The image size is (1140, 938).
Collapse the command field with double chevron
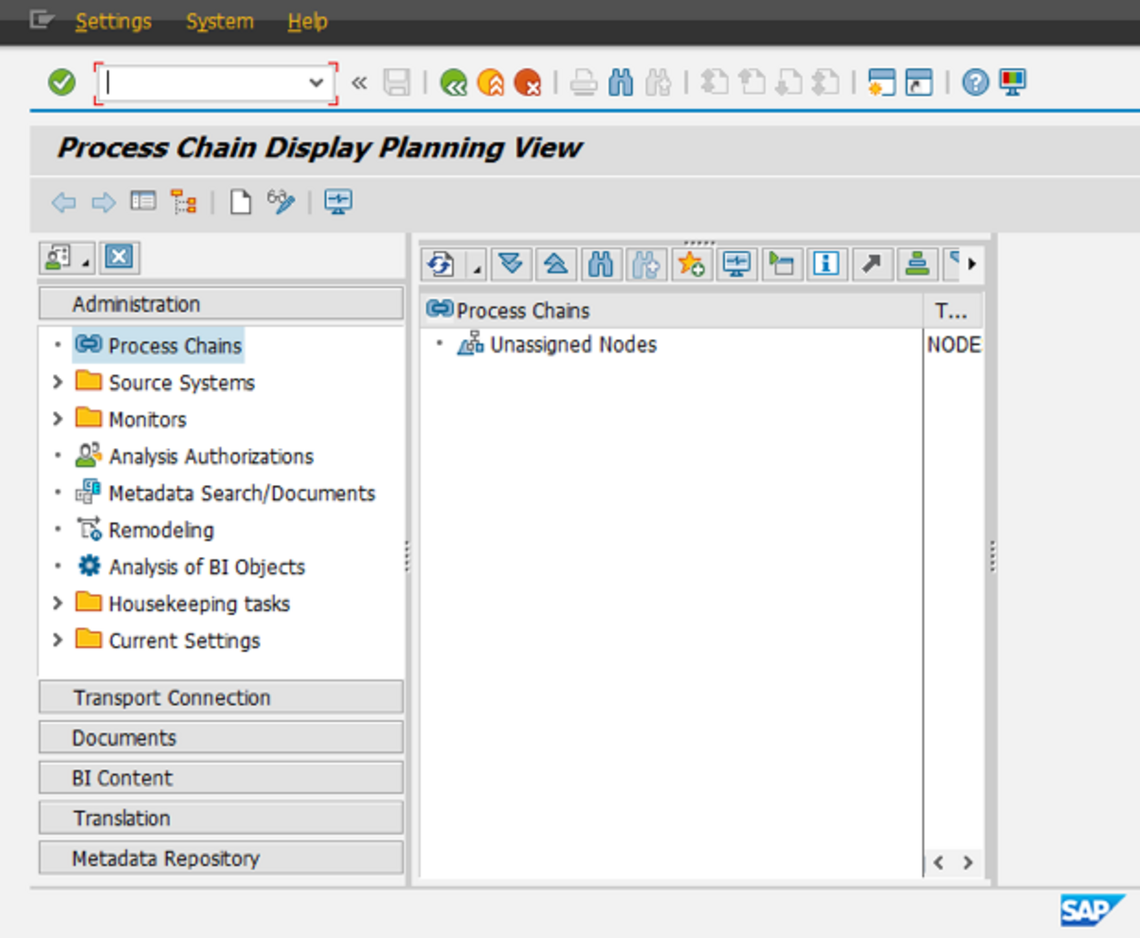pos(359,83)
